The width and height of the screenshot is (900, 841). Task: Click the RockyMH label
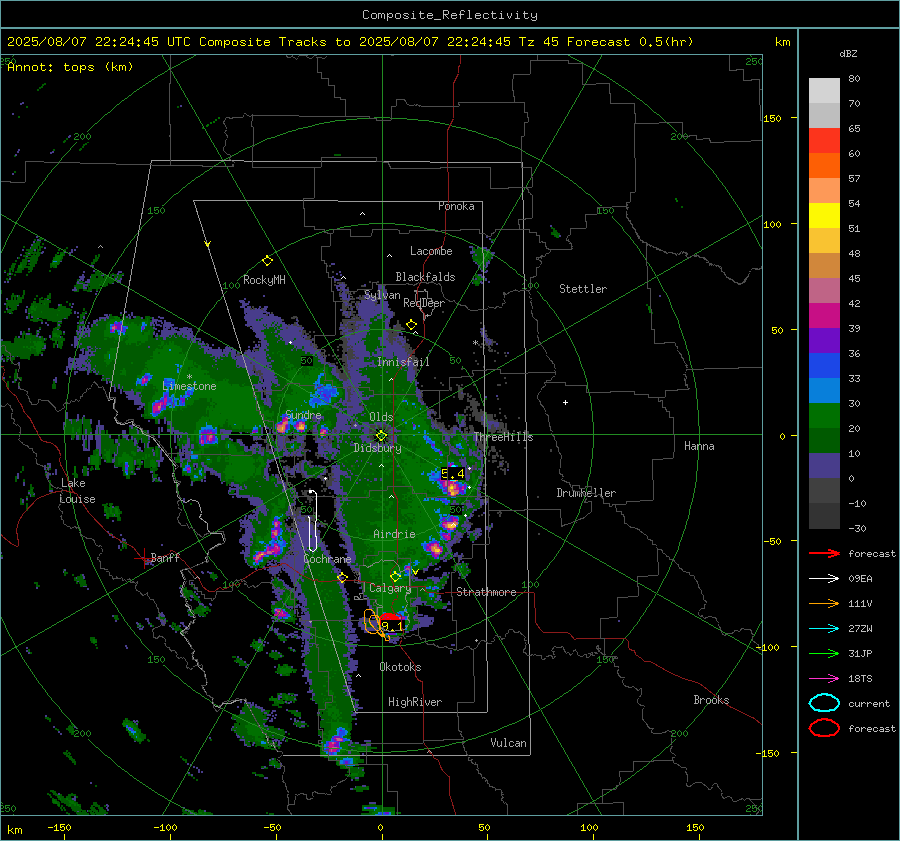(x=264, y=280)
